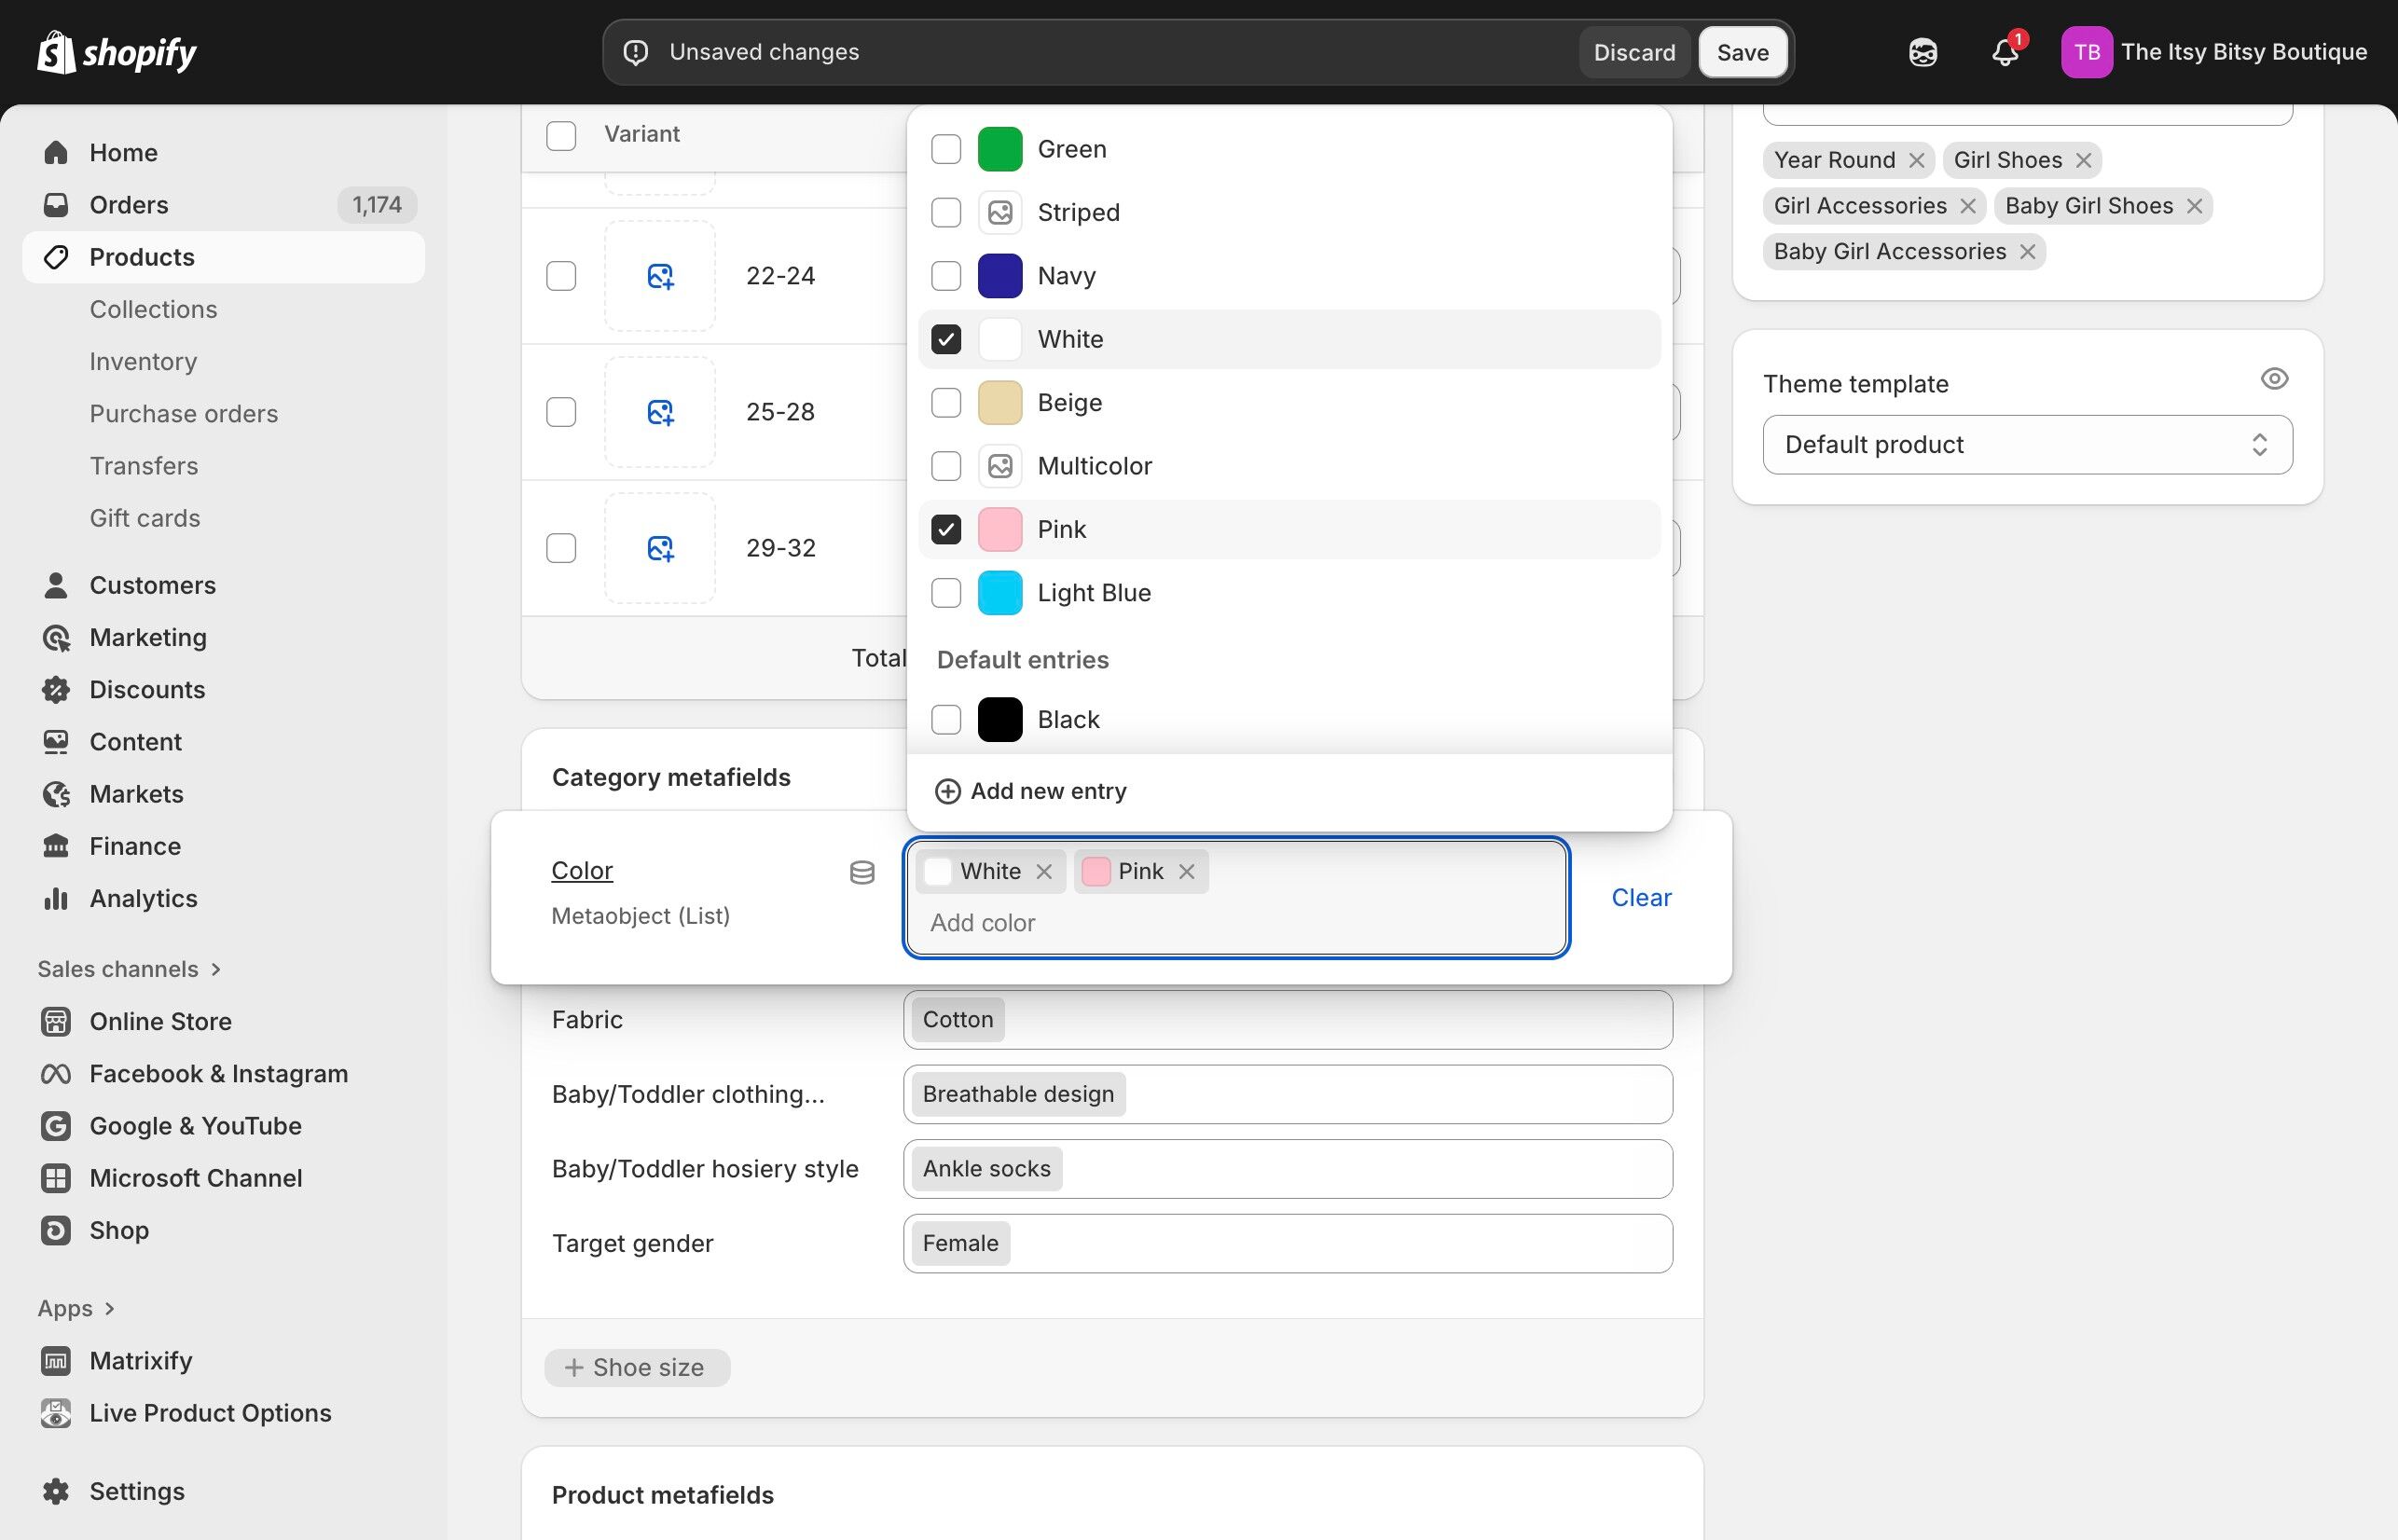The image size is (2398, 1540).
Task: Go to the Collections page
Action: pyautogui.click(x=153, y=309)
